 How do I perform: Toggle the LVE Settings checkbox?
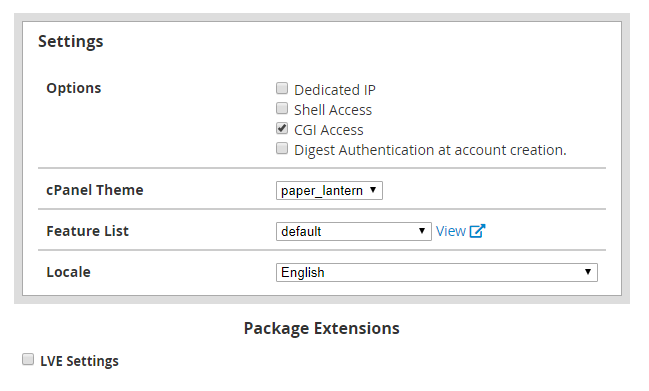pos(28,359)
